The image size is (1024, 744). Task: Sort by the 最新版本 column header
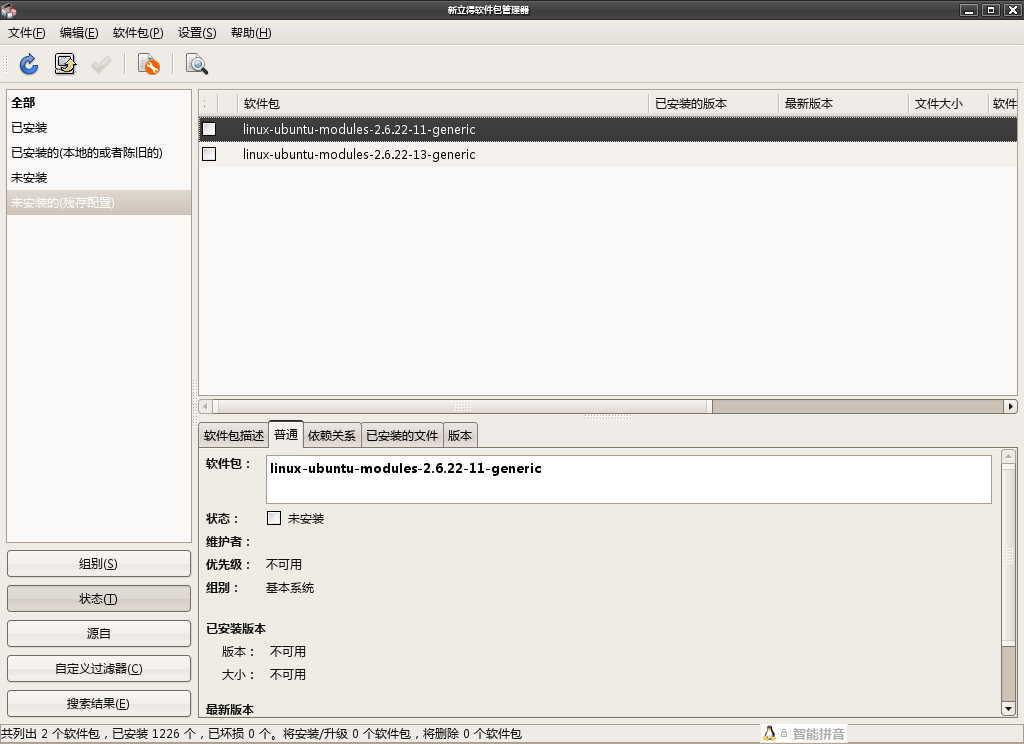point(843,103)
